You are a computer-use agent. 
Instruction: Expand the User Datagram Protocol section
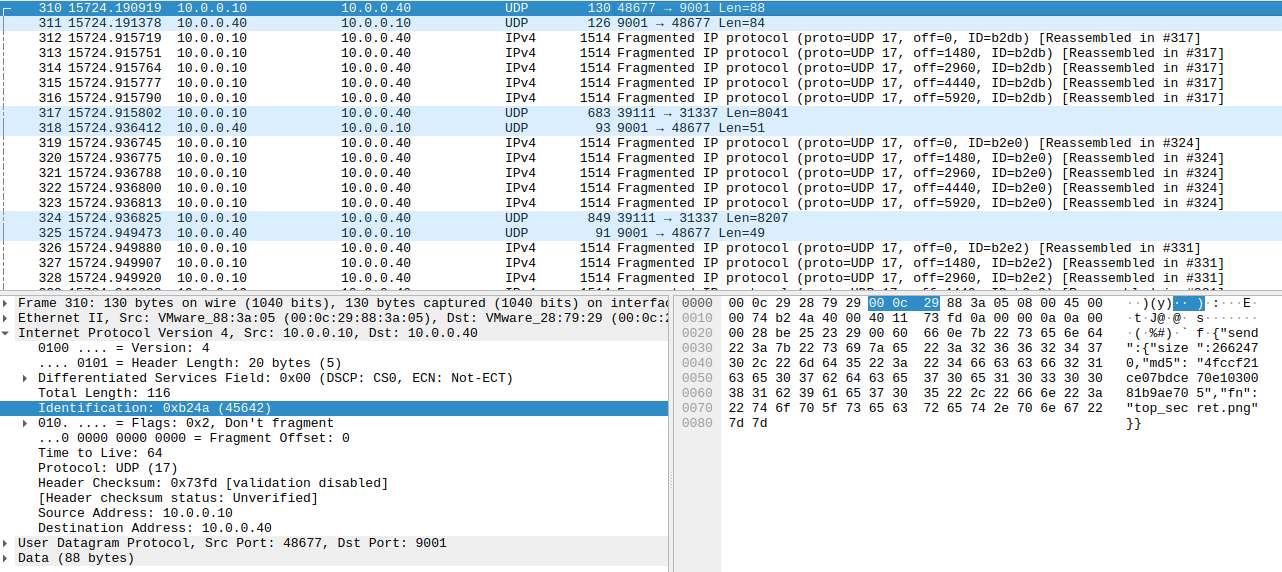(x=8, y=543)
